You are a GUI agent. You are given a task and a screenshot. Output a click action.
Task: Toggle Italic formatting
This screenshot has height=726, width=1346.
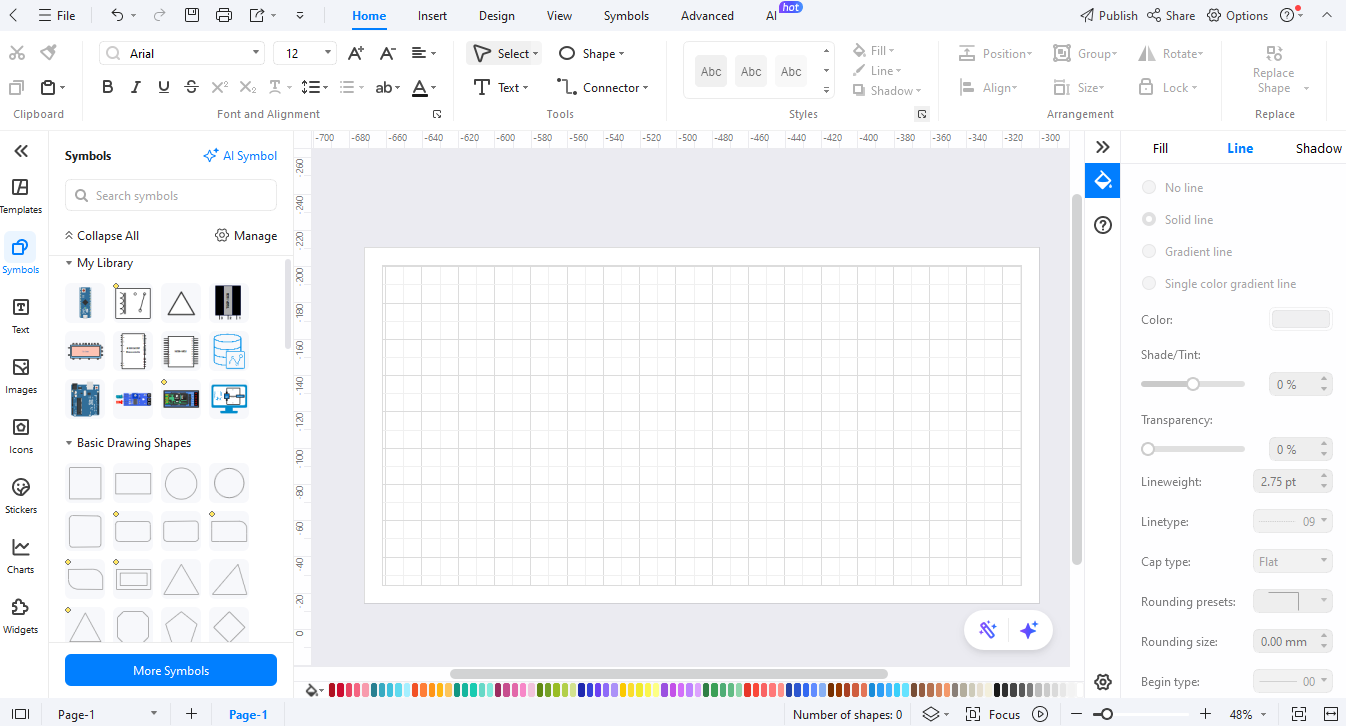tap(137, 87)
